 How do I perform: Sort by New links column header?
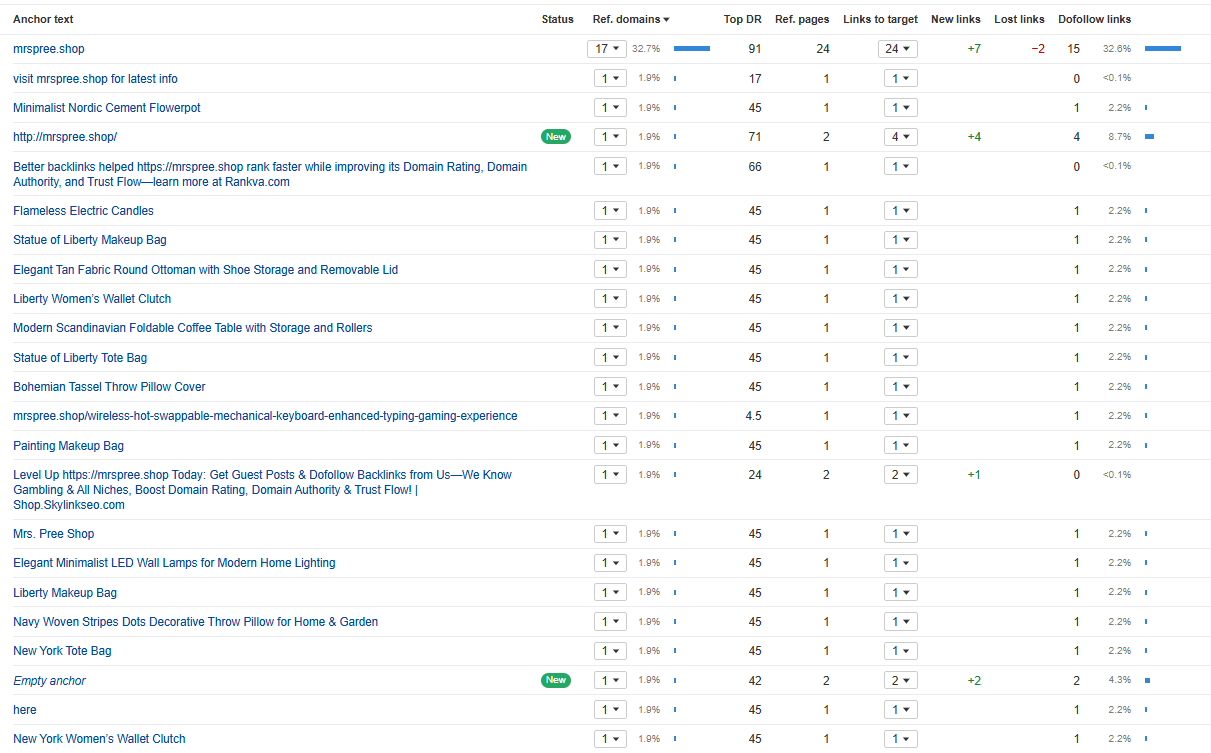click(x=955, y=20)
